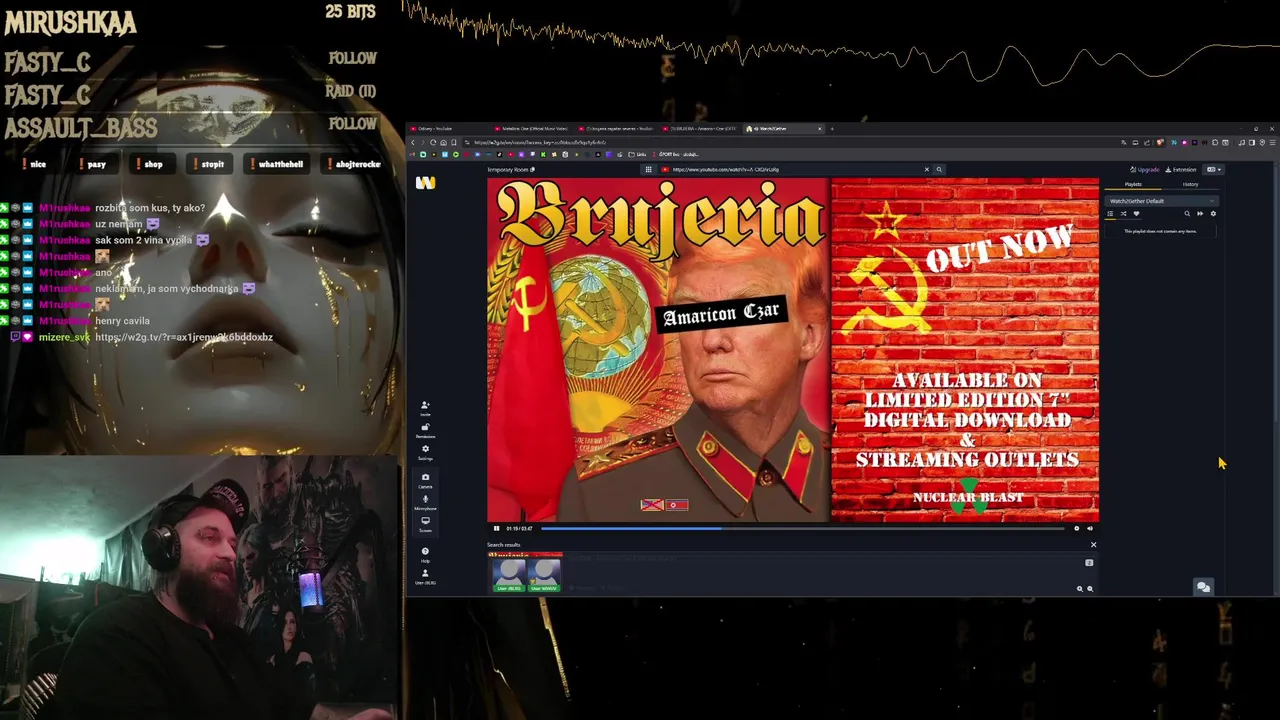
Task: Open the apps grid next to the URL field
Action: (648, 170)
